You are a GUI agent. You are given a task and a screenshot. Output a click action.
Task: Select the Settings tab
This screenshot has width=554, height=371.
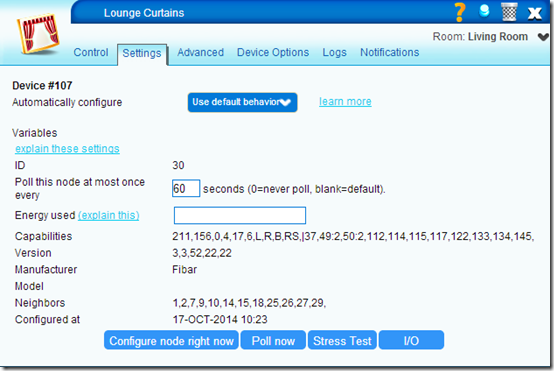[x=142, y=53]
